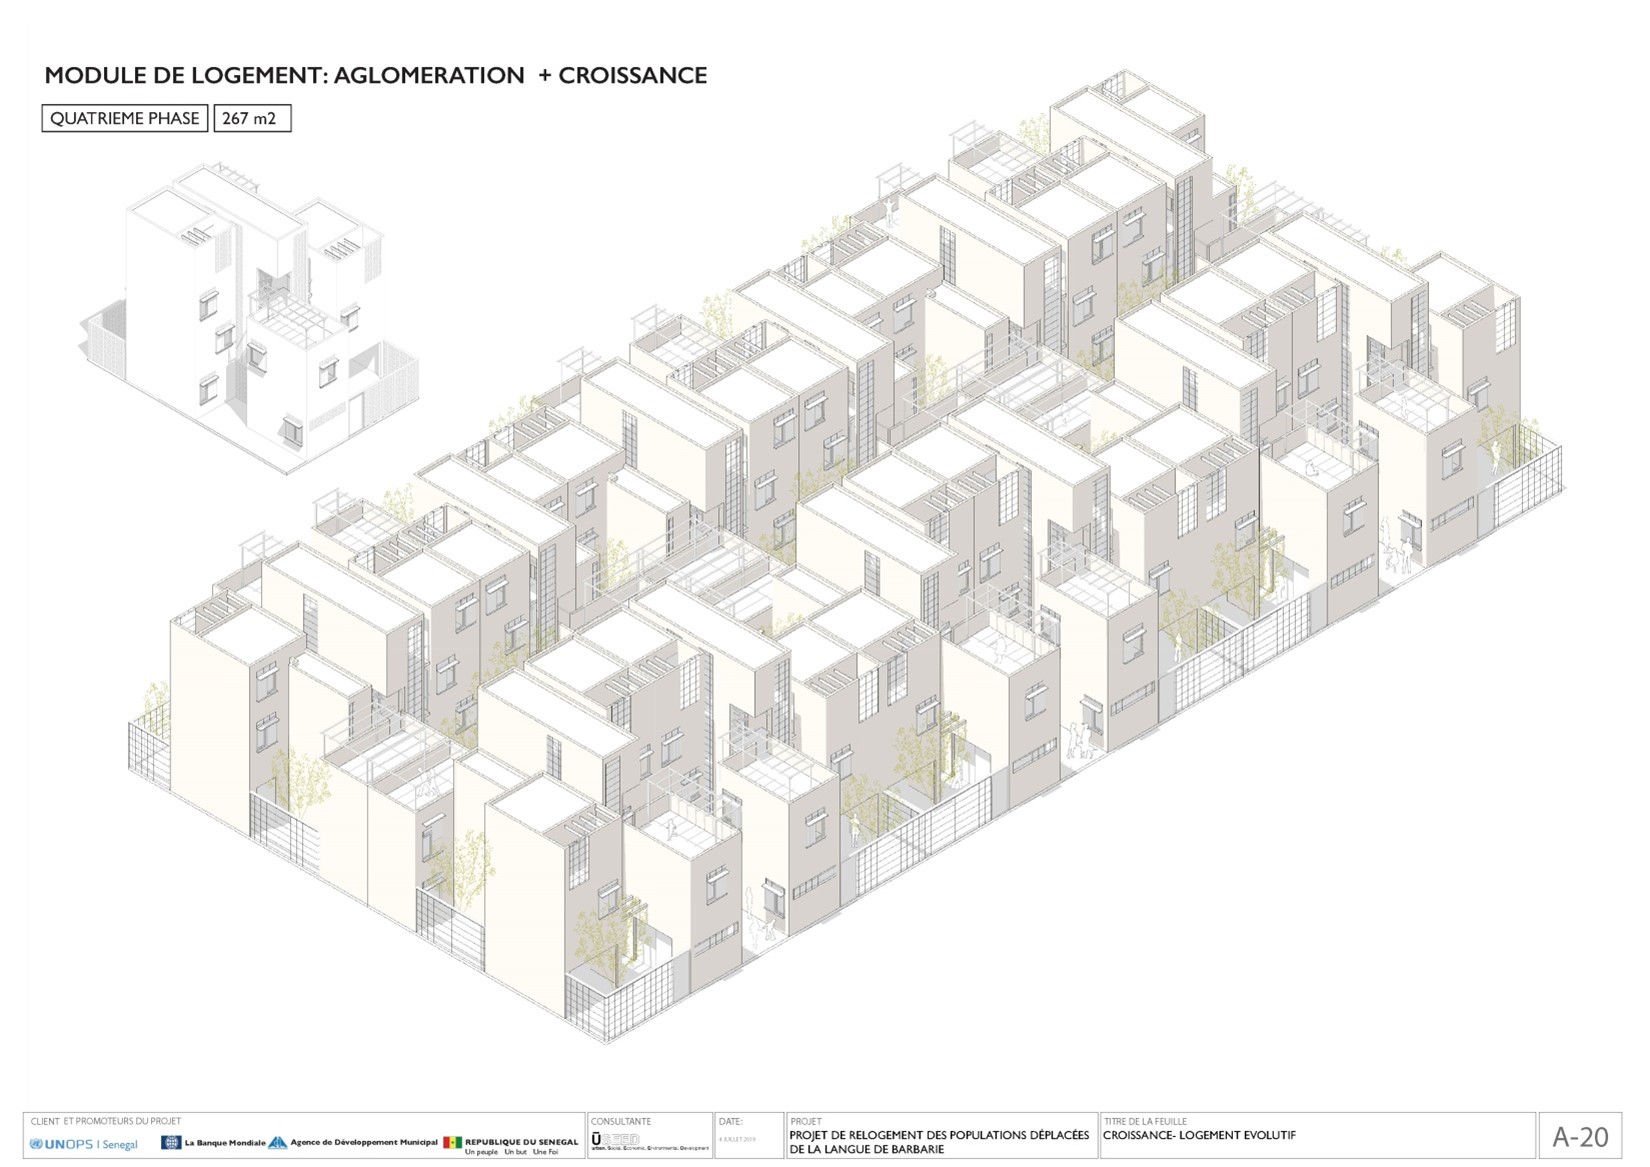1650x1167 pixels.
Task: Select the PROJET field heading
Action: click(x=805, y=1121)
